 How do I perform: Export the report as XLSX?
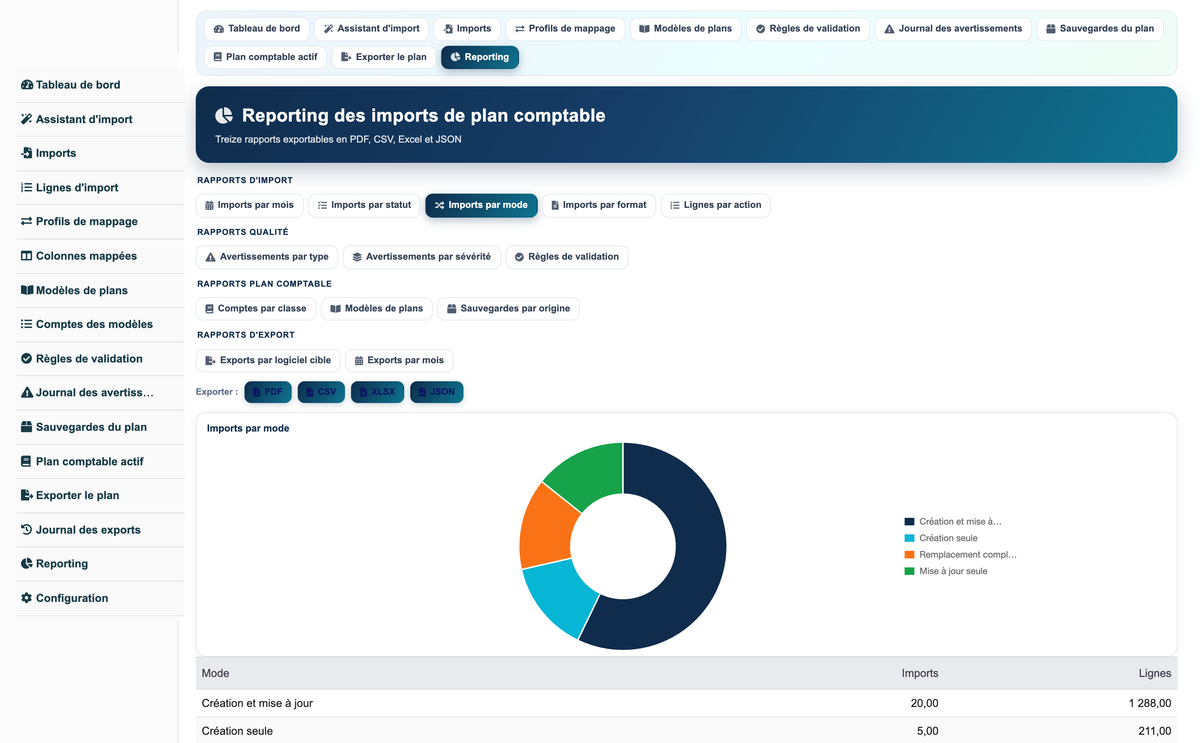[377, 392]
